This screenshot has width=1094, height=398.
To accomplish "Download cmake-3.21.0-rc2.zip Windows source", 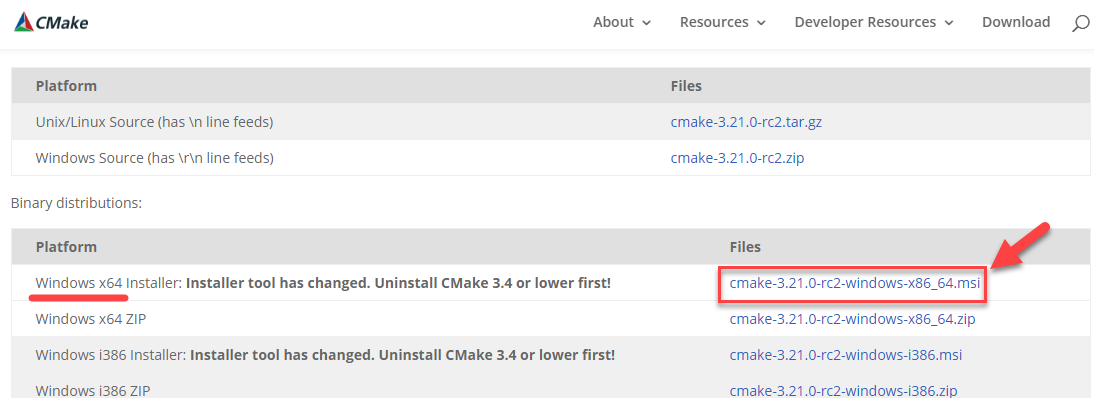I will click(737, 159).
